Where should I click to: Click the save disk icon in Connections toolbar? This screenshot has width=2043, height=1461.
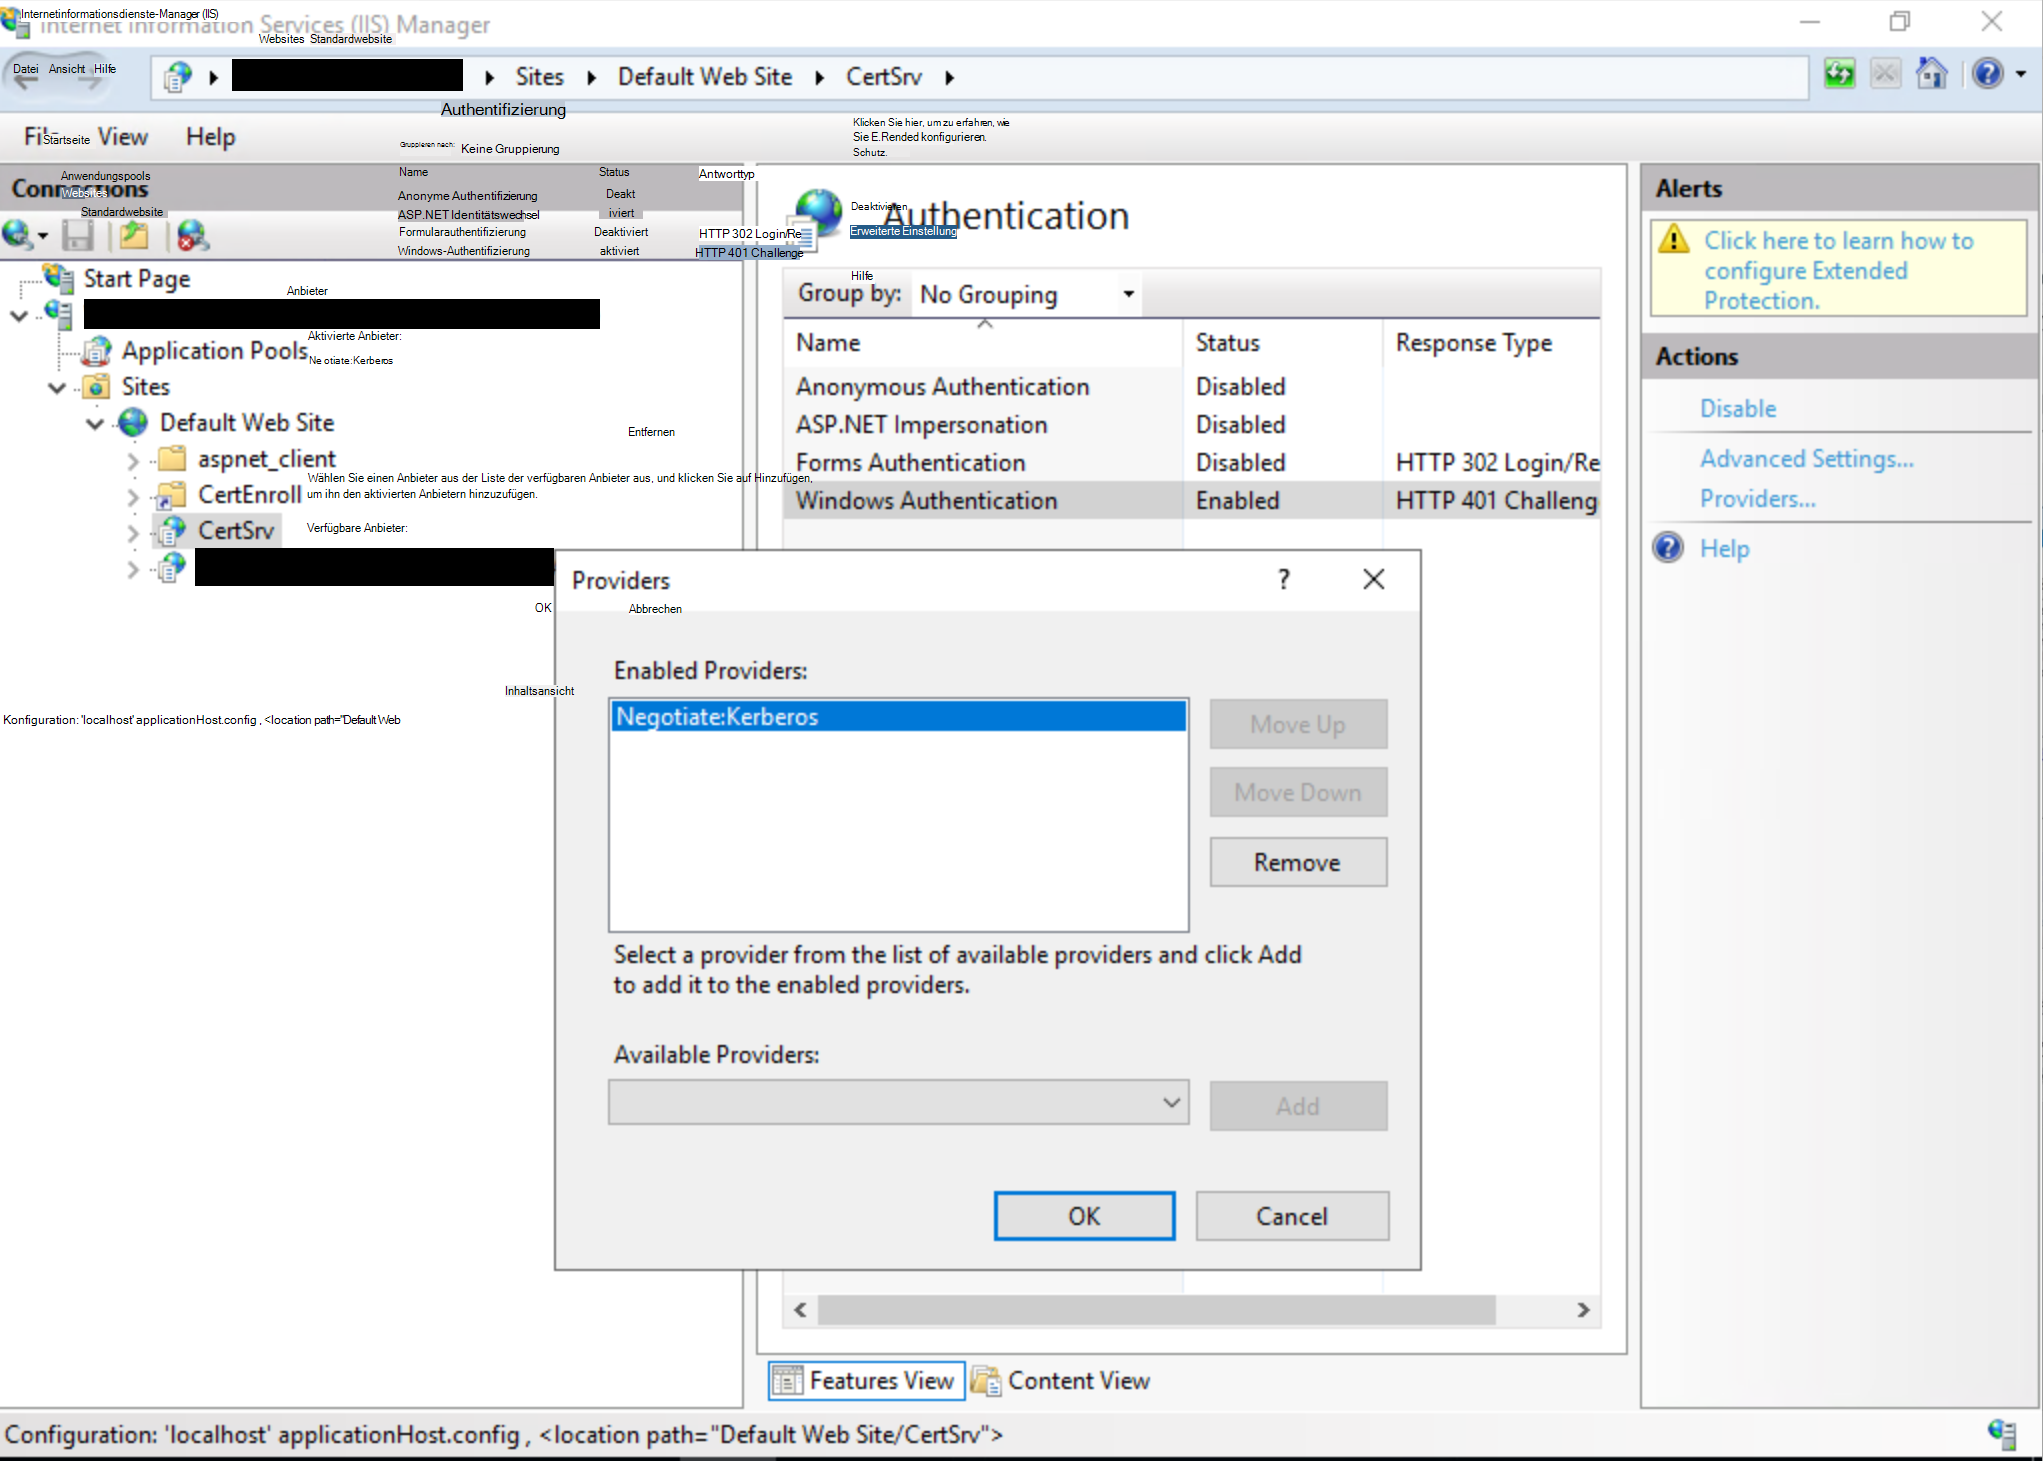click(78, 235)
